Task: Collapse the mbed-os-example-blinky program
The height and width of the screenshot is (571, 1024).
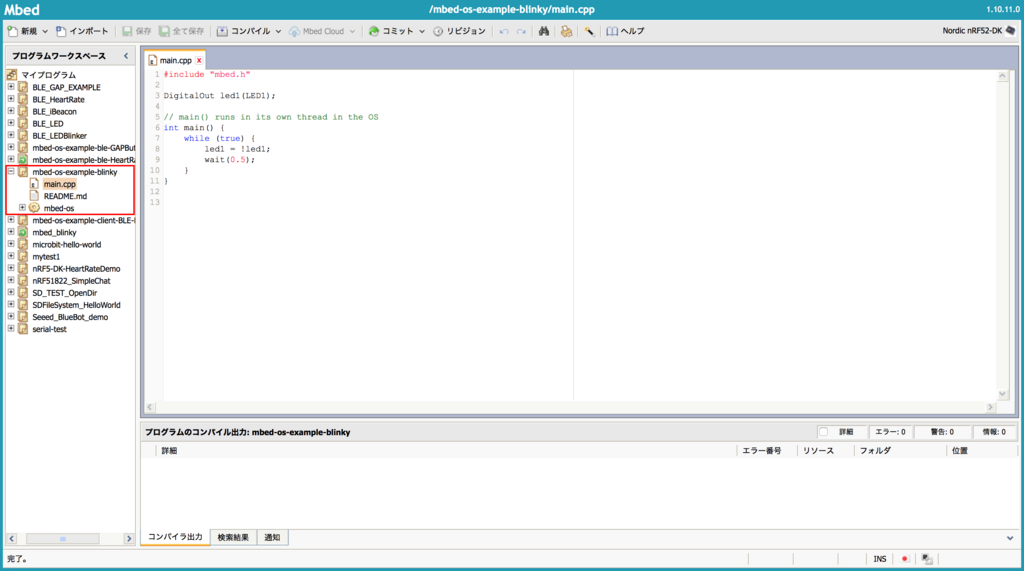Action: click(11, 172)
